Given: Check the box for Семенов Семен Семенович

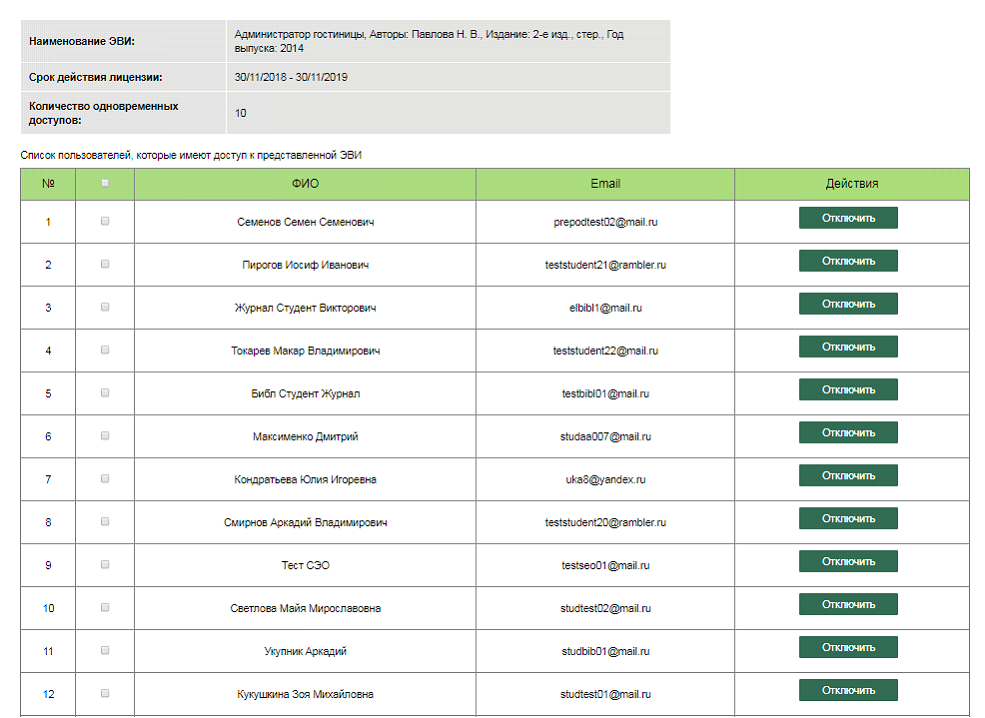Looking at the screenshot, I should click(105, 221).
